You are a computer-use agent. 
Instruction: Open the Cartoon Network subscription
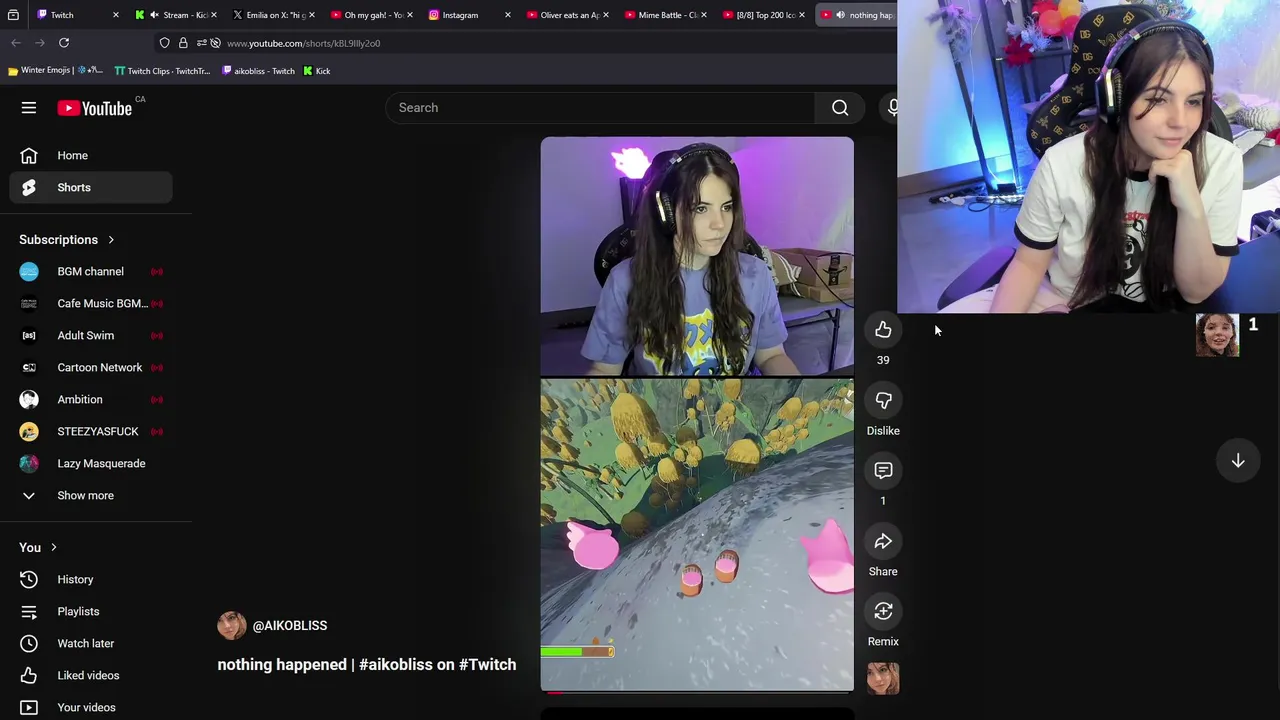(91, 368)
